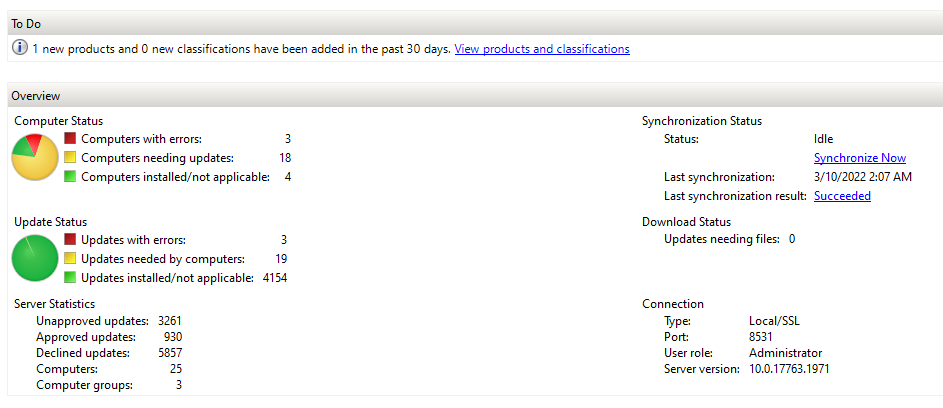943x408 pixels.
Task: Click the Unapproved updates count 3261
Action: (x=169, y=321)
